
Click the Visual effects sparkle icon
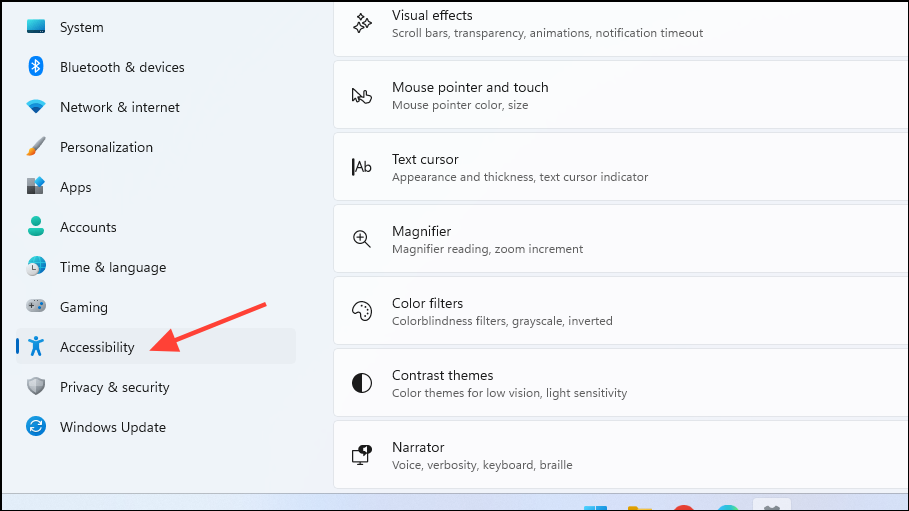pos(362,23)
